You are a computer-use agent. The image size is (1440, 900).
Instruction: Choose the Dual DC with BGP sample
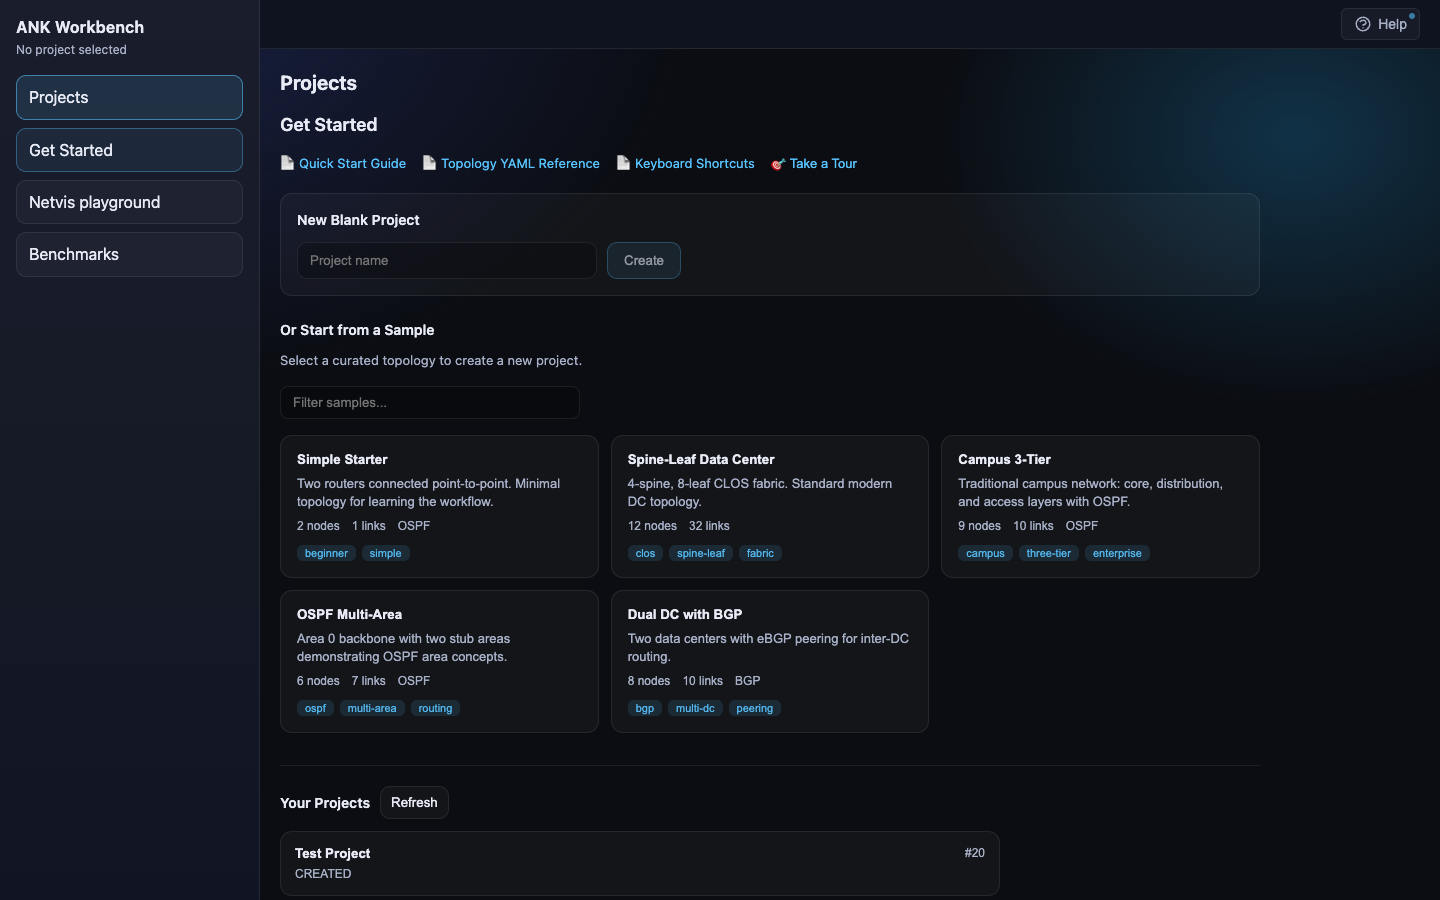click(x=769, y=661)
